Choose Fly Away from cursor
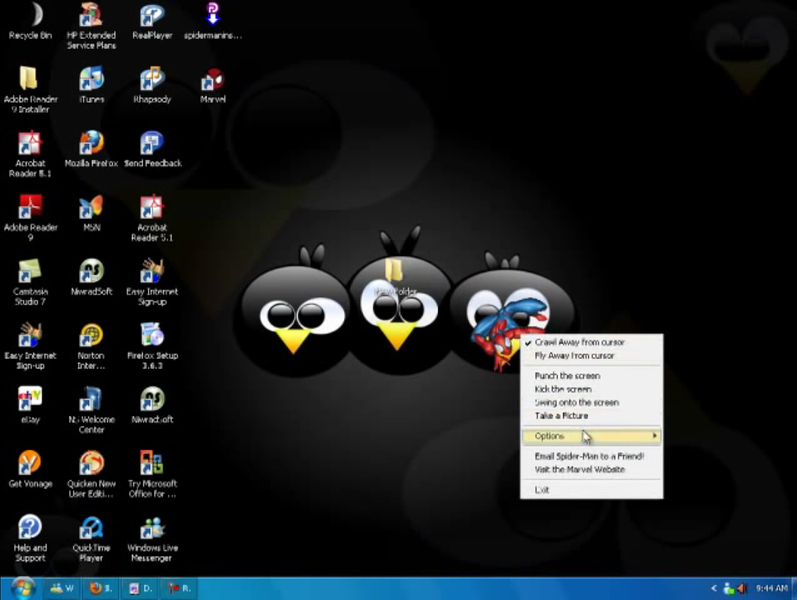 tap(592, 355)
